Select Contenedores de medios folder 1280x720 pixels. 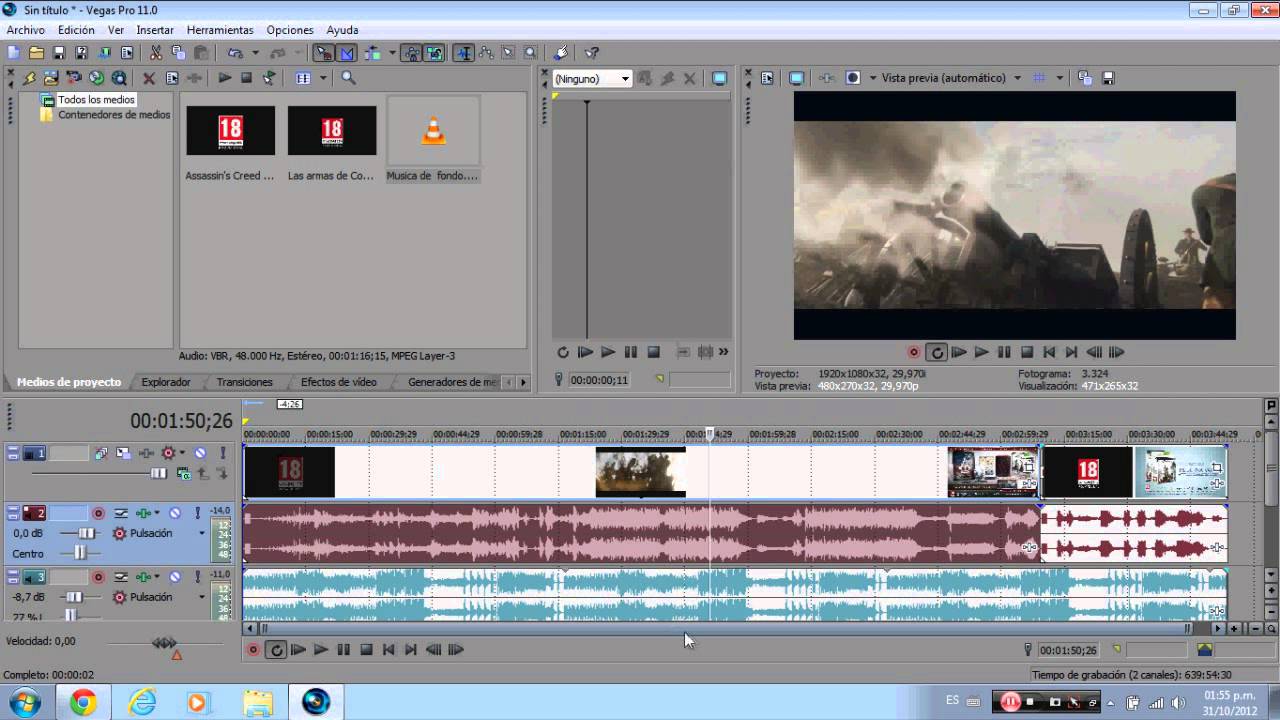pos(114,115)
